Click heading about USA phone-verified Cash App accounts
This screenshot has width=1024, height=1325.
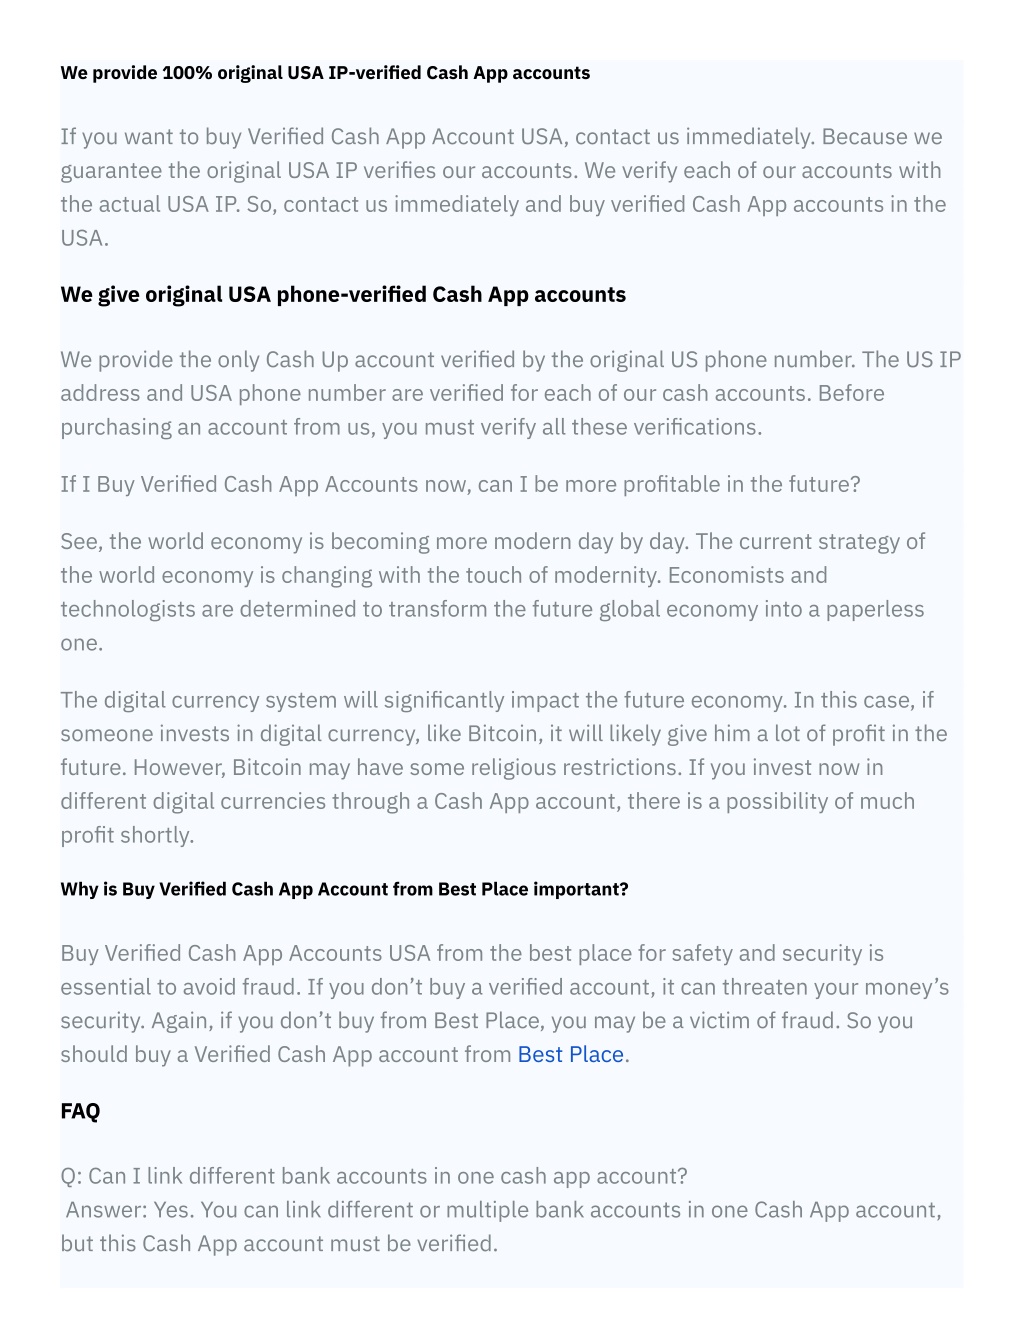(343, 294)
